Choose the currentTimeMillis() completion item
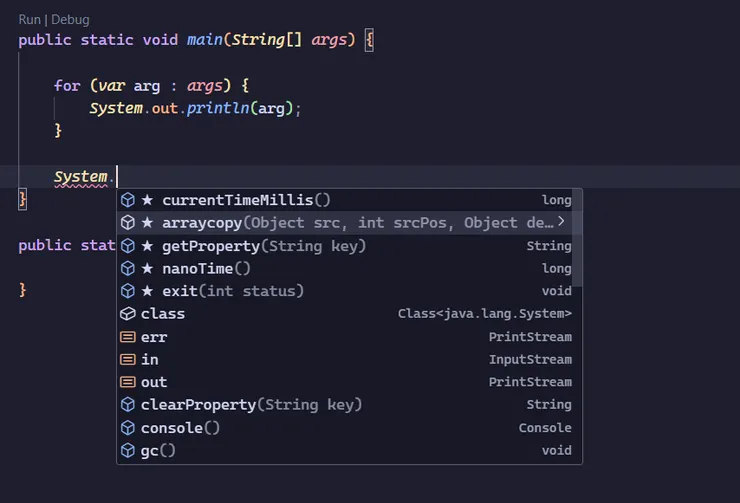The width and height of the screenshot is (740, 503). click(246, 200)
